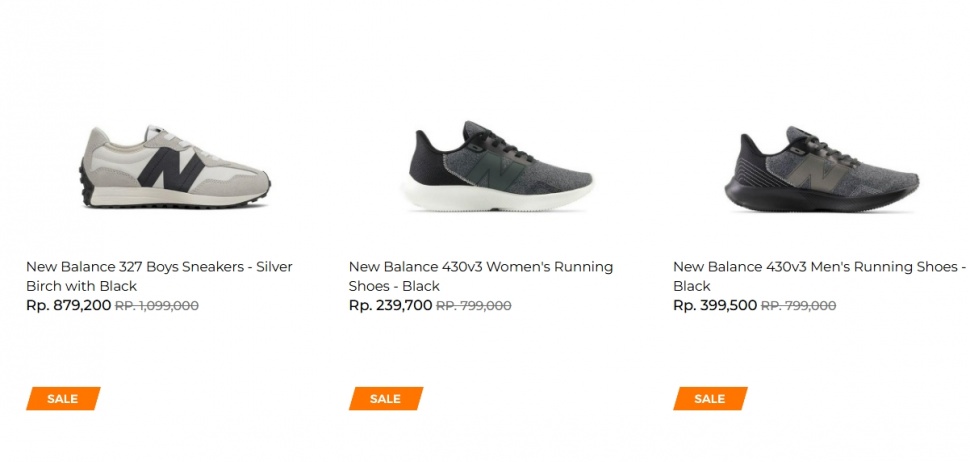Click the 430v3 Women's Running Shoes title
This screenshot has height=462, width=970.
pyautogui.click(x=480, y=276)
